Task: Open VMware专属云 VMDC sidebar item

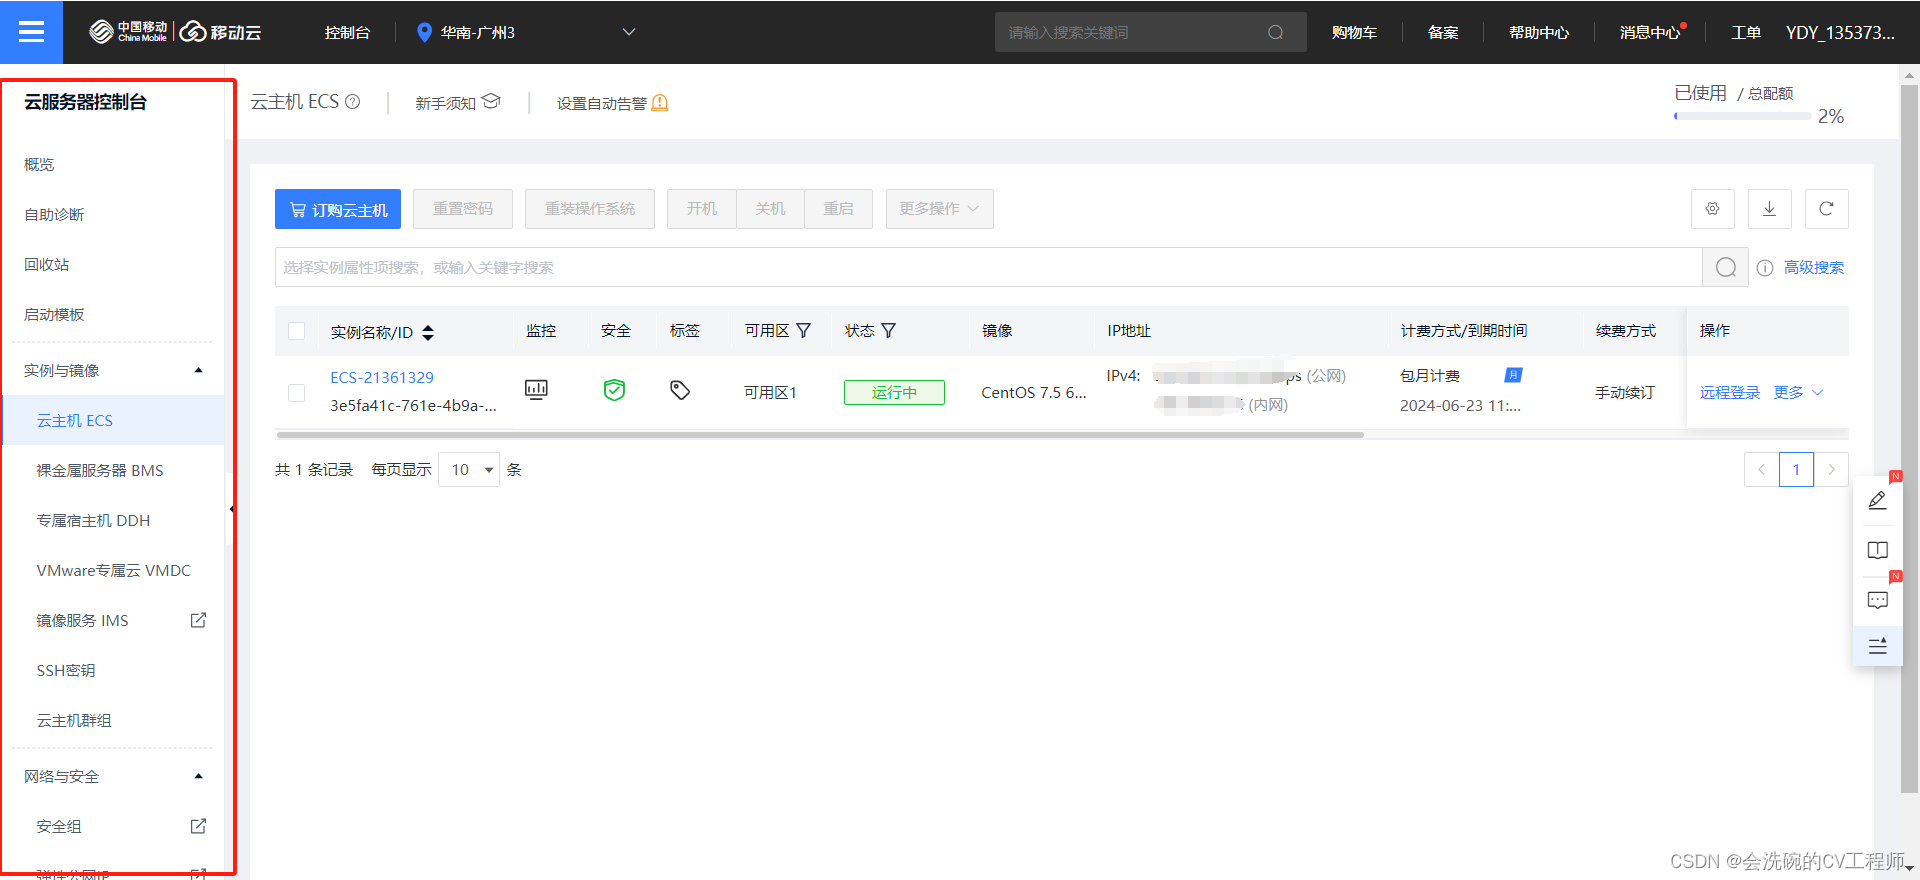Action: point(113,570)
